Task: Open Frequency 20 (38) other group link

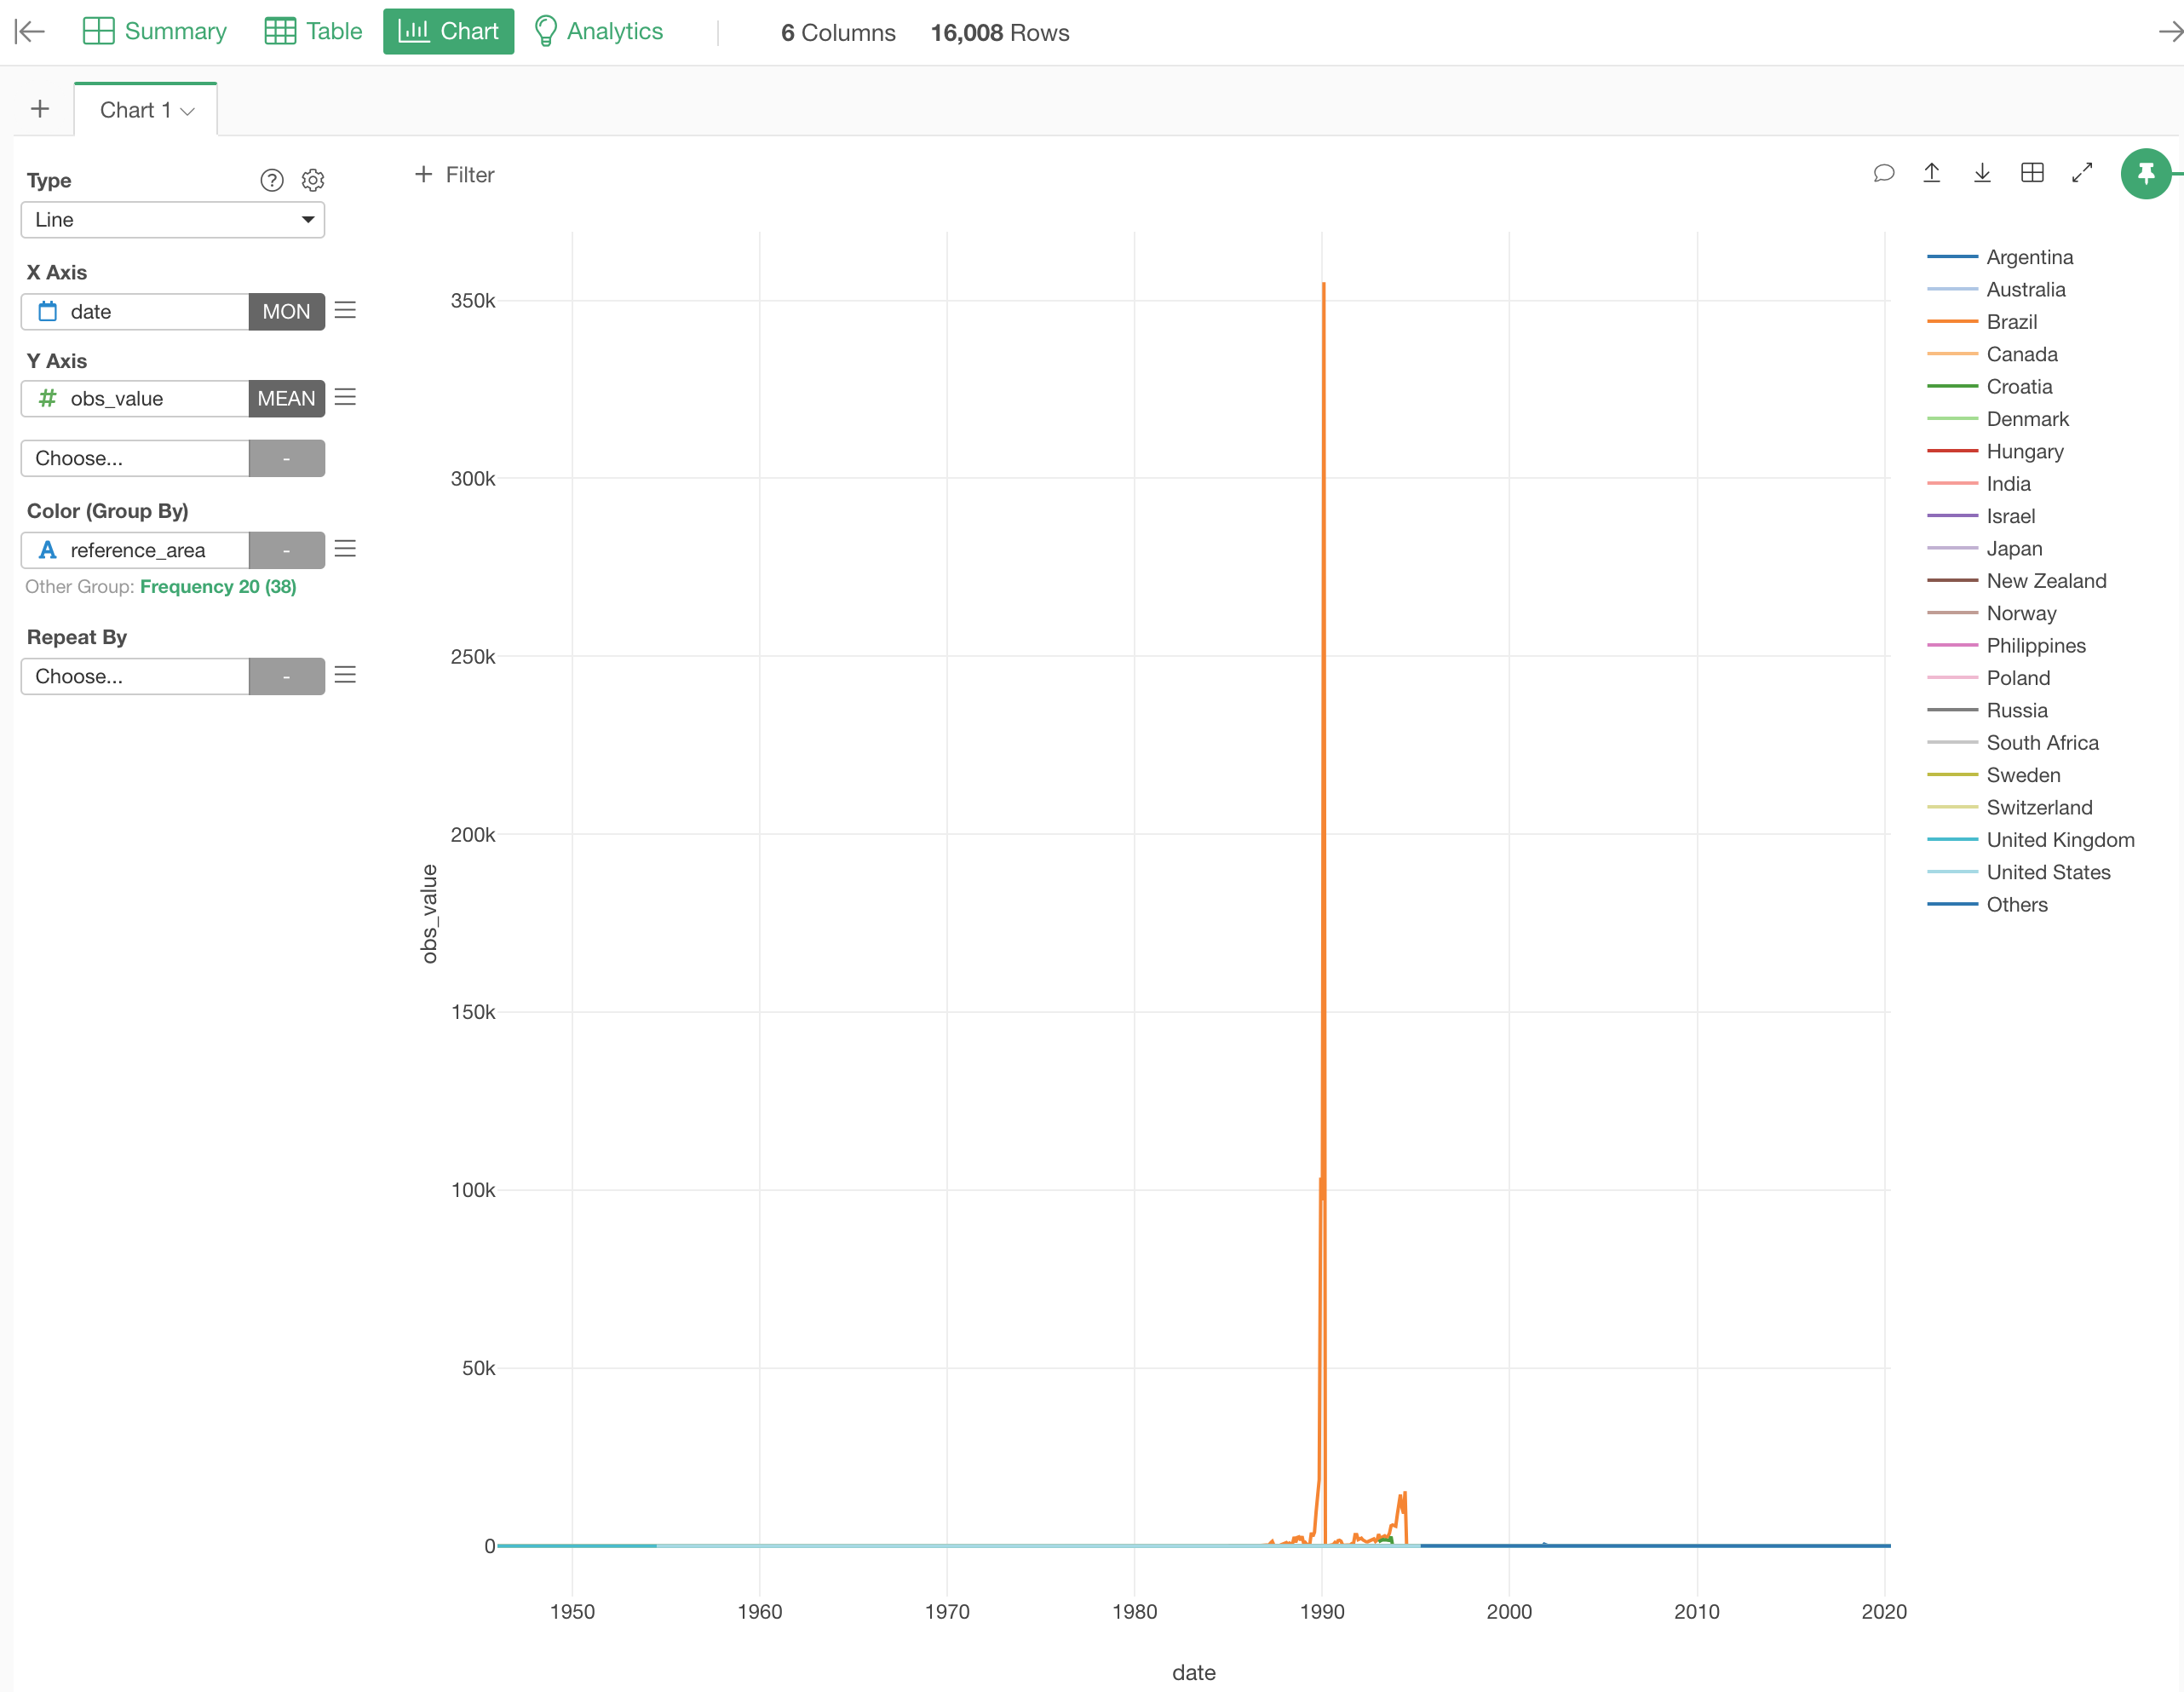Action: click(x=218, y=587)
